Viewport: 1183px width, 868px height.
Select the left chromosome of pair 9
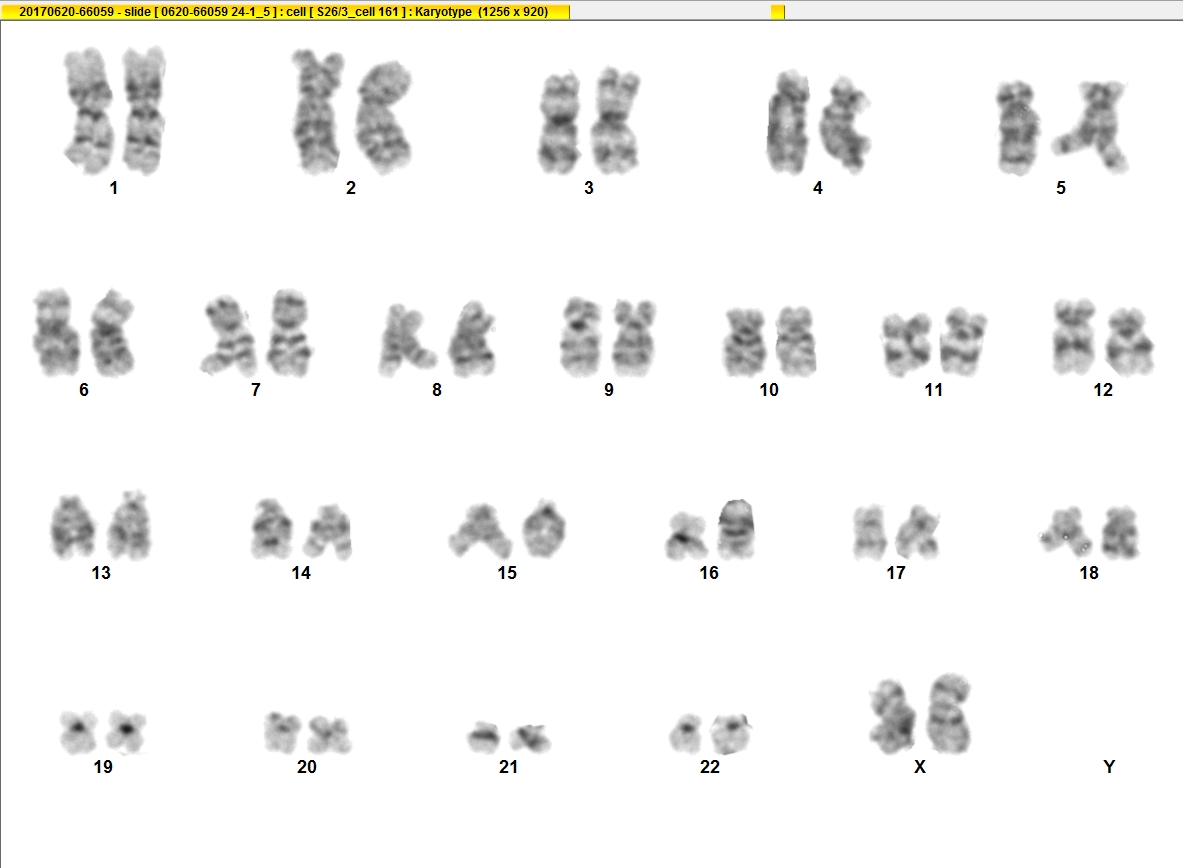tap(581, 337)
